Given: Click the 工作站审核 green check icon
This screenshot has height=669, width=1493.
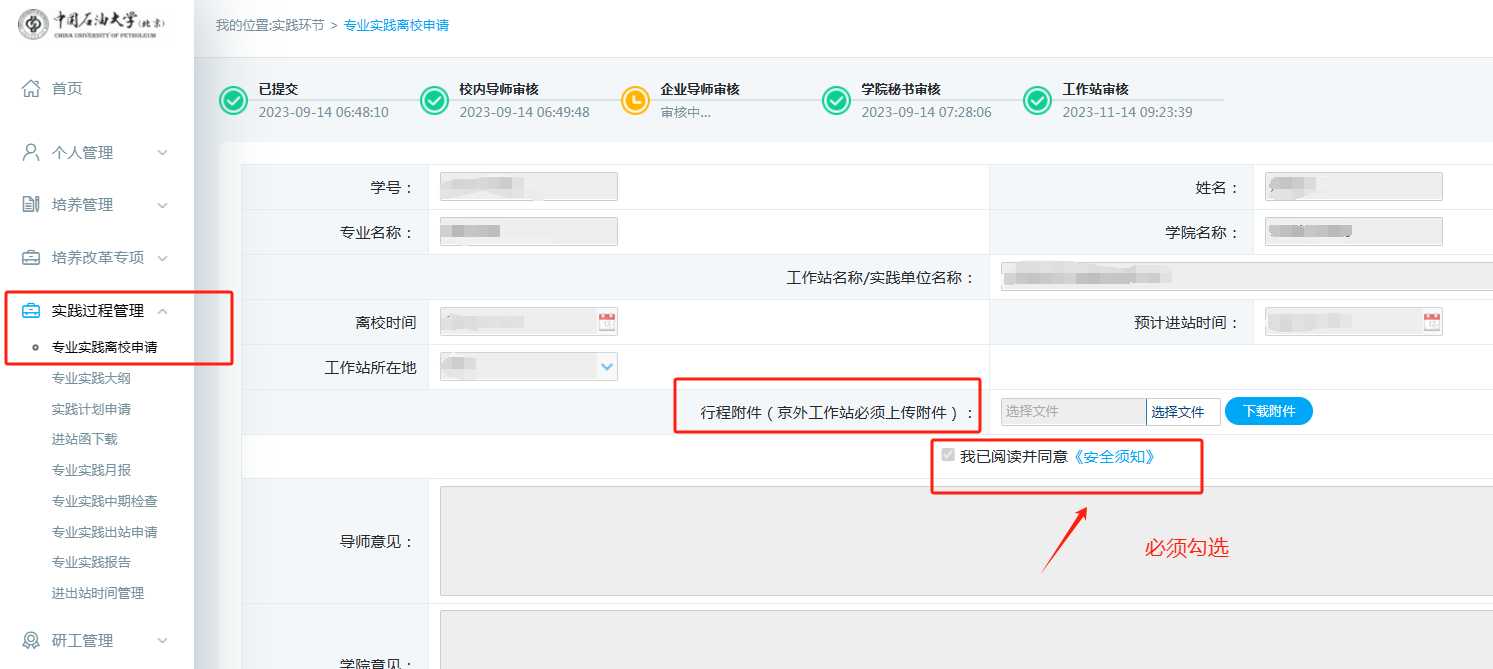Looking at the screenshot, I should [1037, 101].
